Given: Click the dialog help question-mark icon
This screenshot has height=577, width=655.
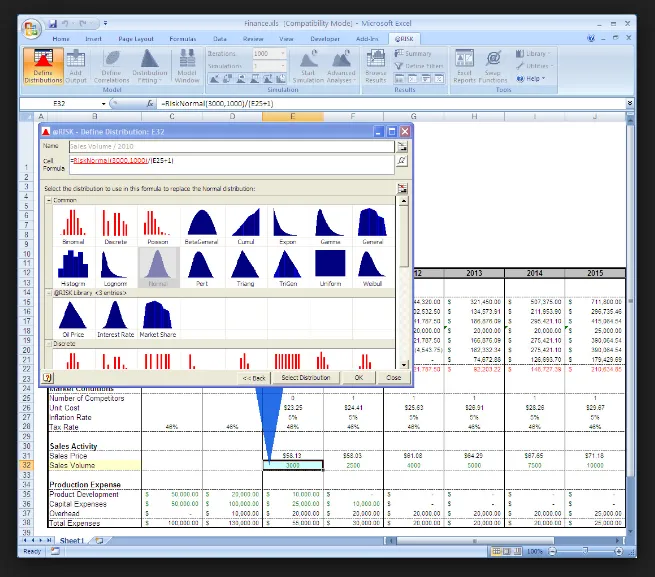Looking at the screenshot, I should [47, 378].
